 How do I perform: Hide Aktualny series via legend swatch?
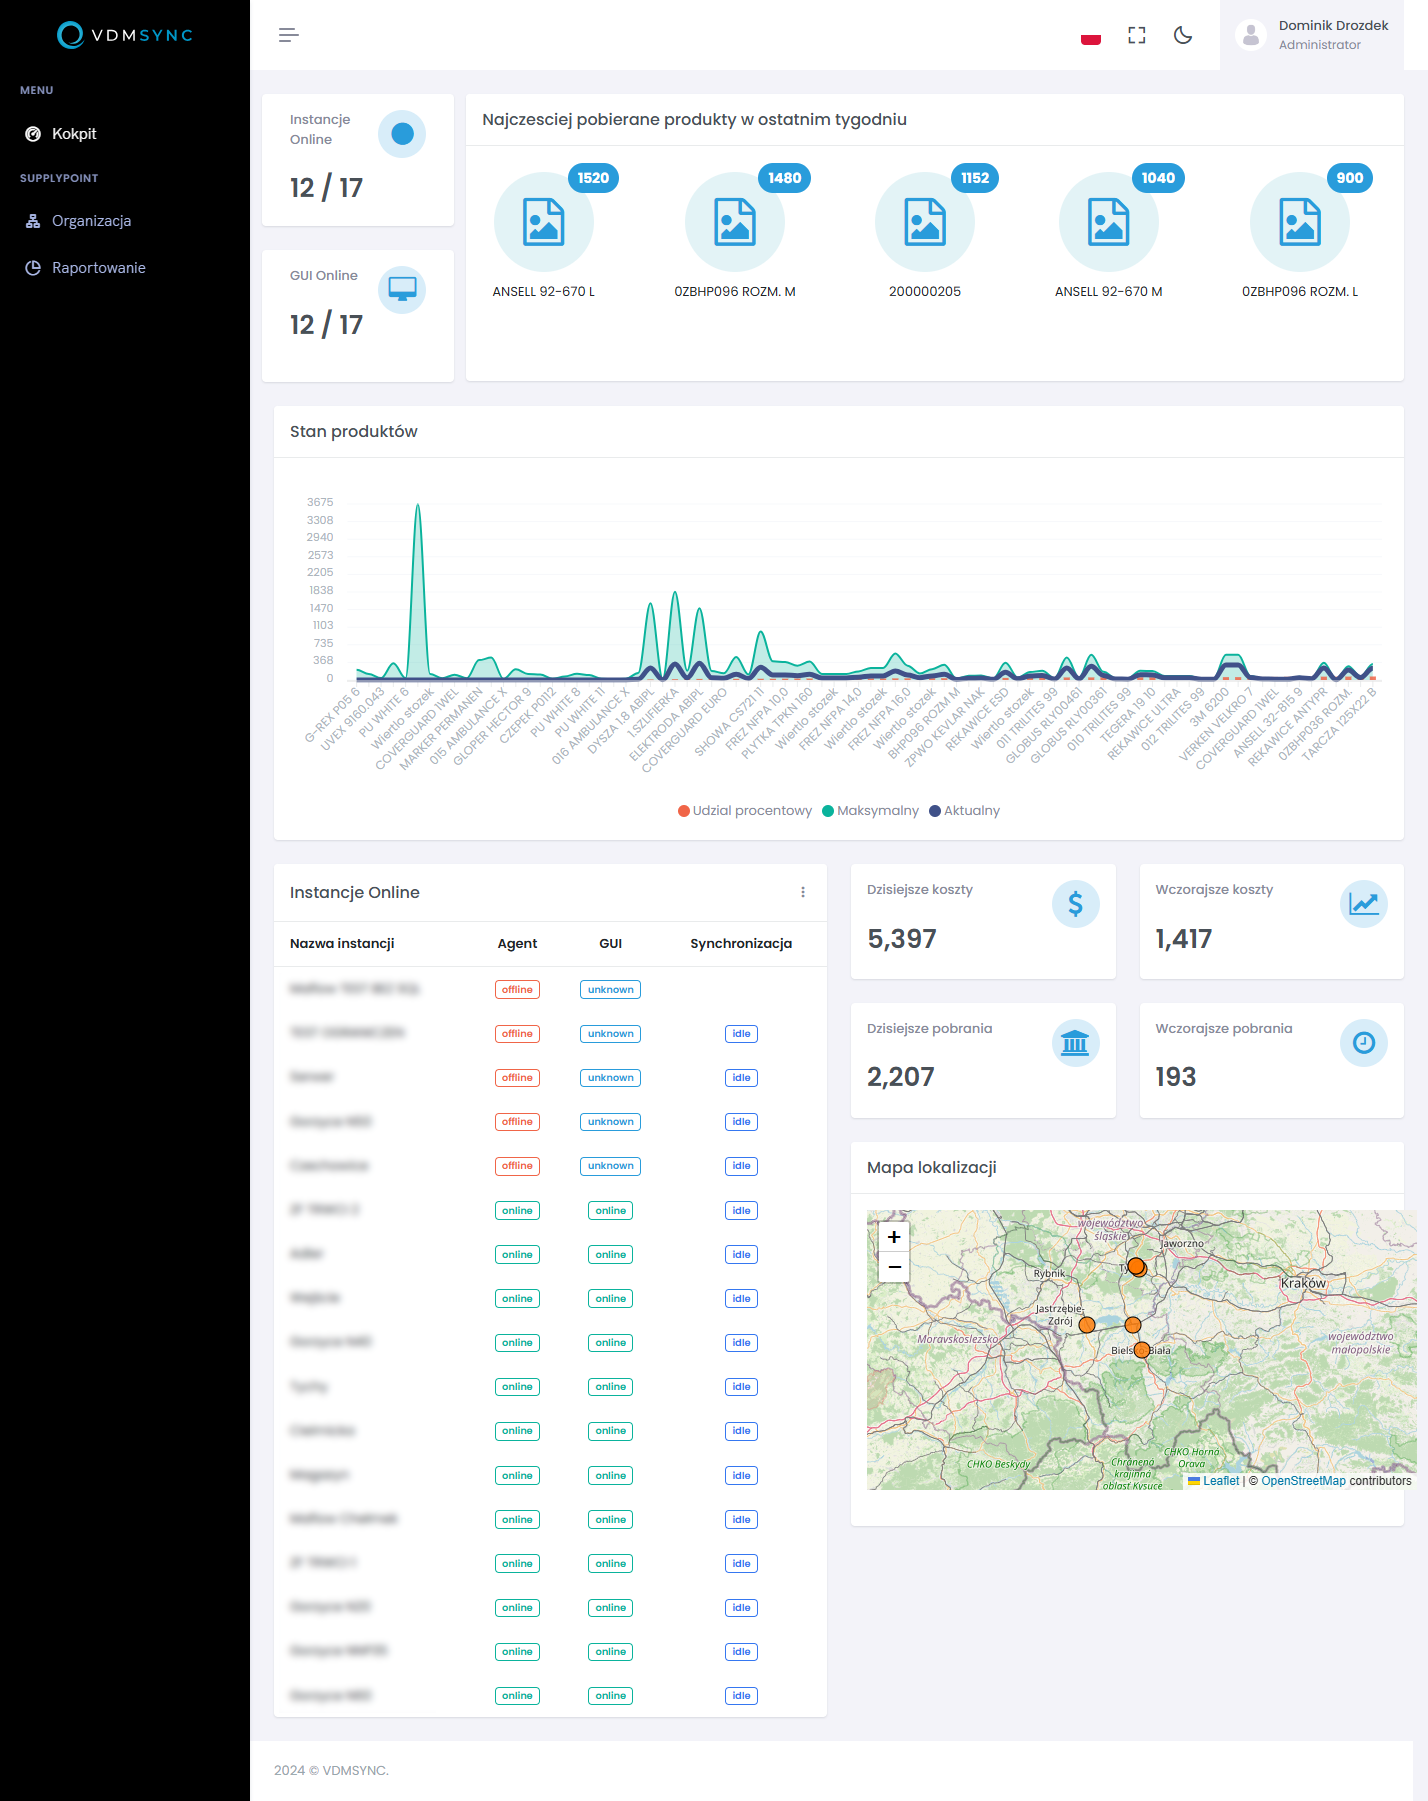click(935, 811)
